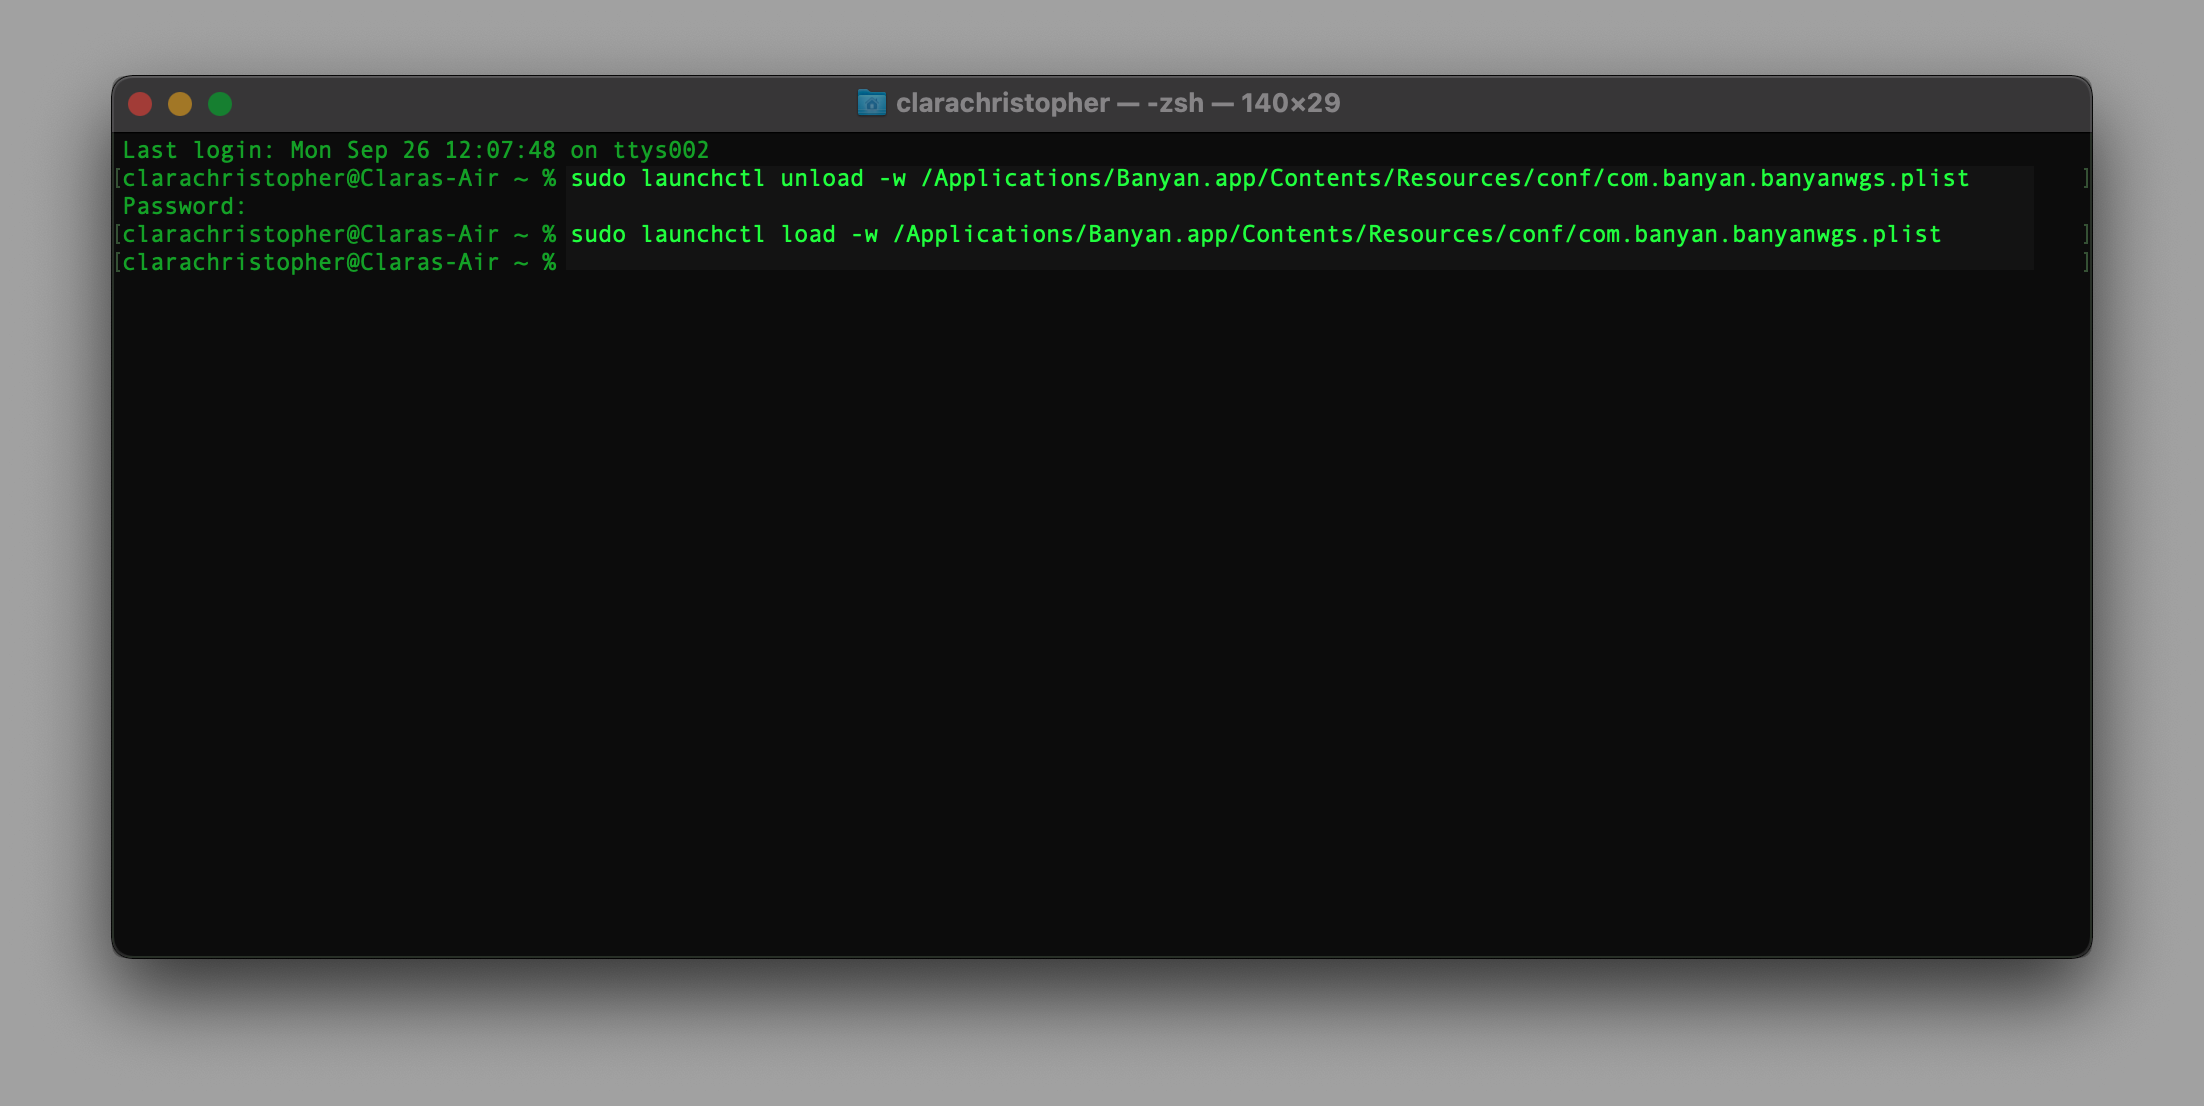Click 'ttys002' in the login line
The image size is (2204, 1106).
(660, 150)
